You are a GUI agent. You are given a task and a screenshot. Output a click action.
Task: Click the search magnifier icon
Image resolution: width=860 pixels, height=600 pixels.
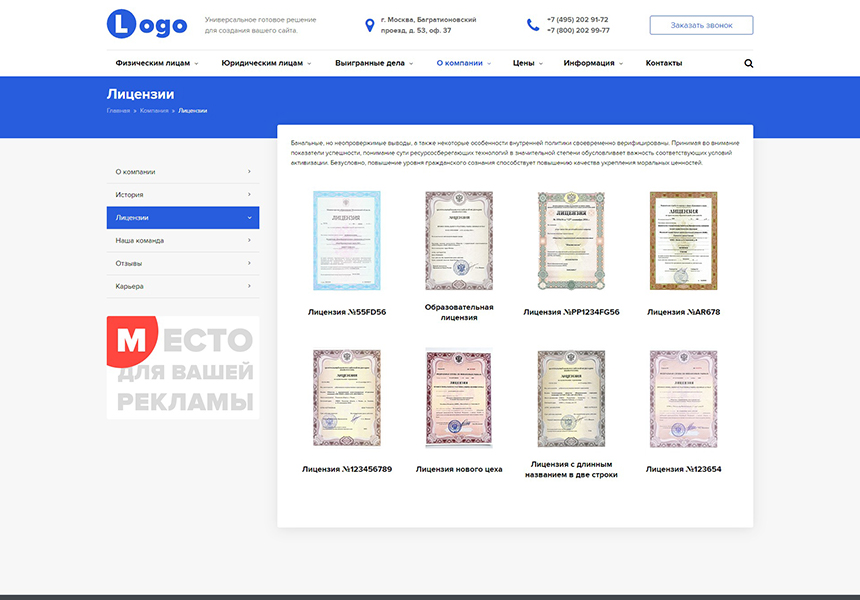coord(749,63)
